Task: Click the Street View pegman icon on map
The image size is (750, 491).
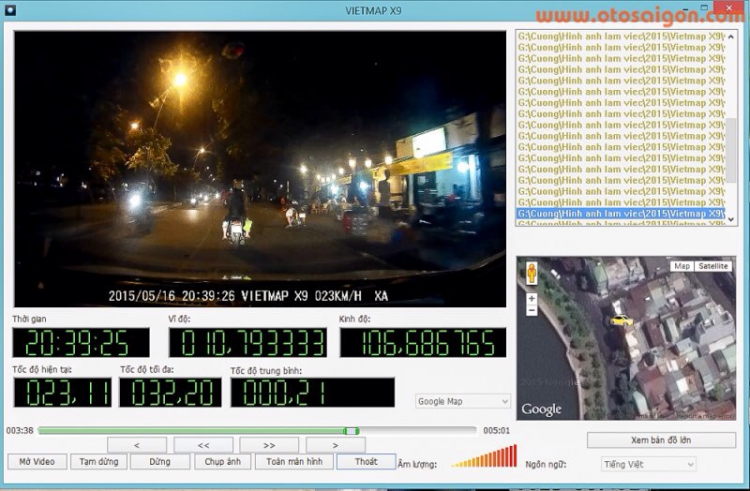Action: [531, 273]
